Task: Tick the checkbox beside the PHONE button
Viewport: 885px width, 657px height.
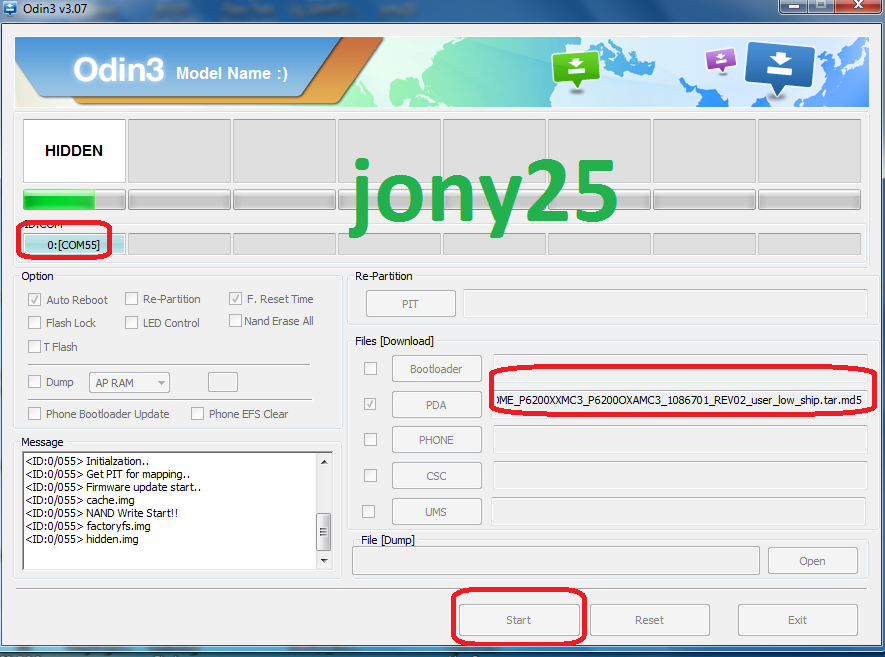Action: pos(370,440)
